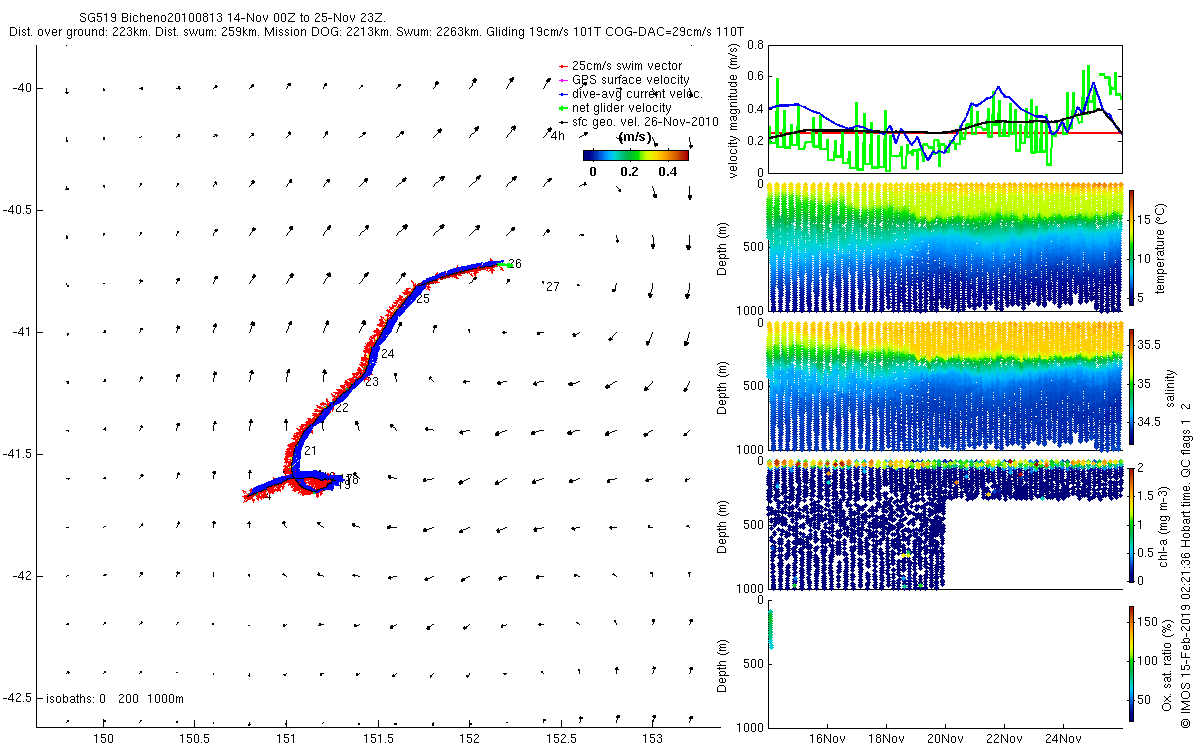Click the '18Nov' date tick
Viewport: 1200px width, 750px height.
887,740
